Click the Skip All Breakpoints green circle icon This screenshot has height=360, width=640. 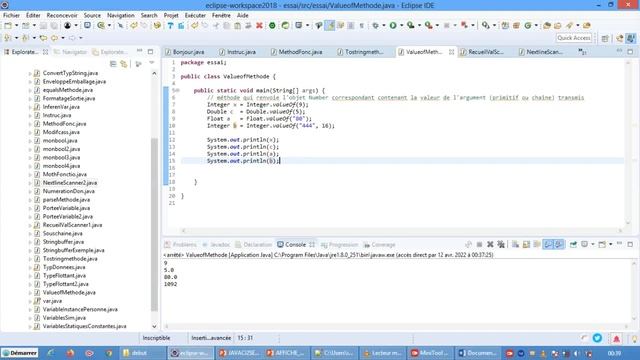pyautogui.click(x=272, y=25)
